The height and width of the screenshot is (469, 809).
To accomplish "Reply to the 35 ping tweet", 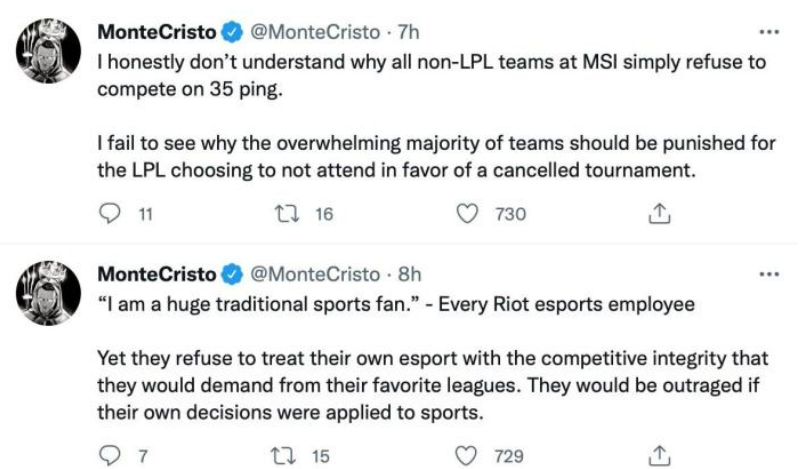I will 112,213.
